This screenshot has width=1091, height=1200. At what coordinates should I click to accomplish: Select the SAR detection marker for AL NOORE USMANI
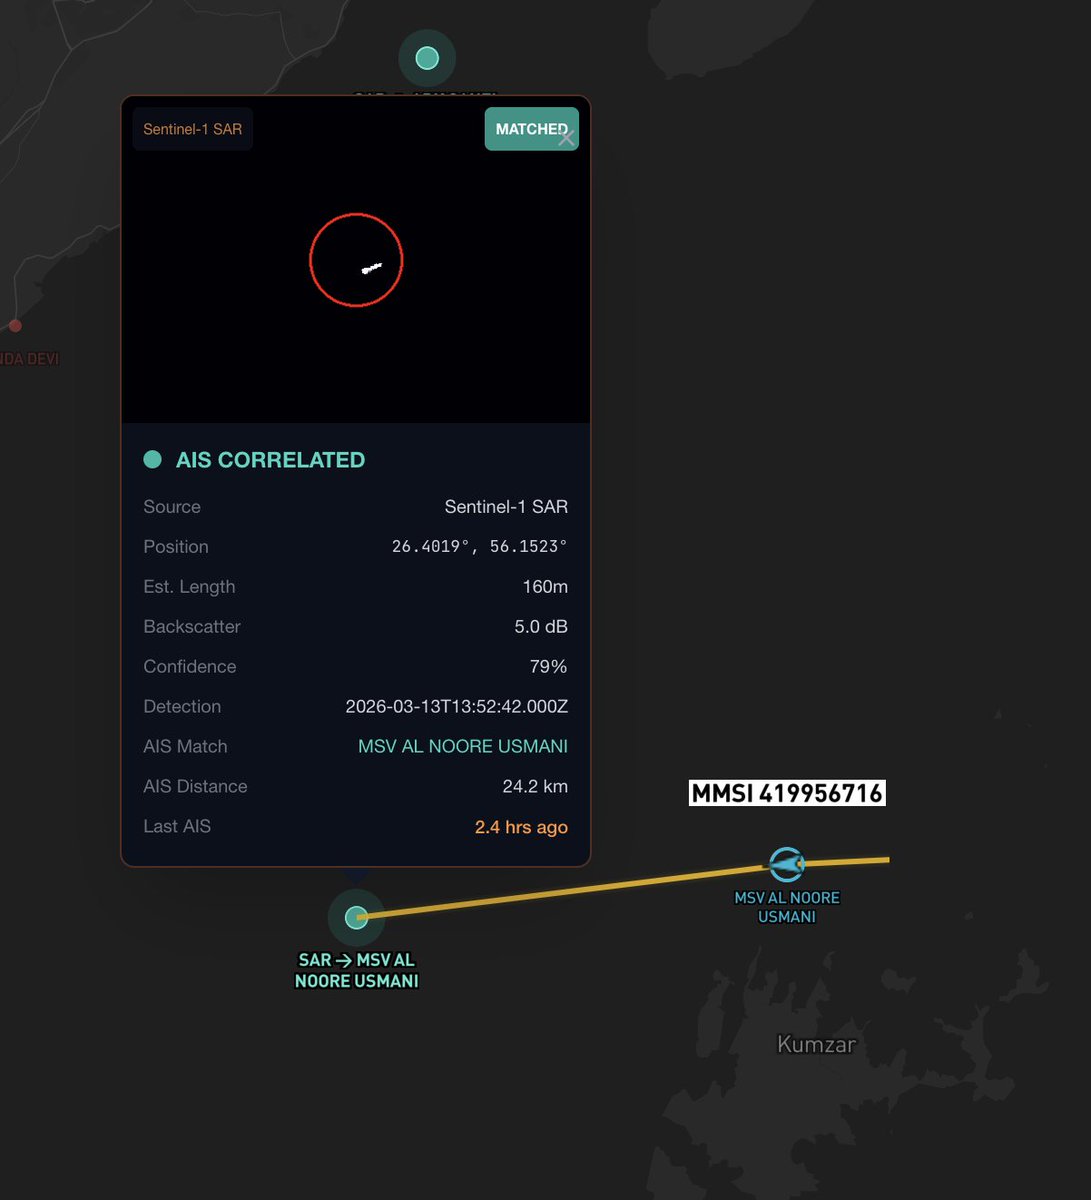tap(356, 916)
